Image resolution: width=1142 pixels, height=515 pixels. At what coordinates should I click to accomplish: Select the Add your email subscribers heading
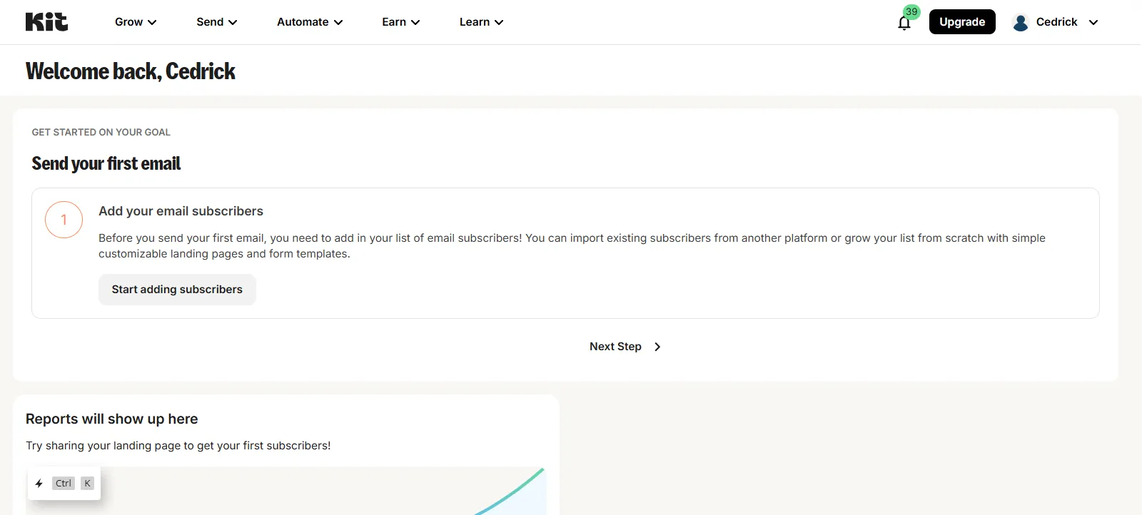coord(181,211)
